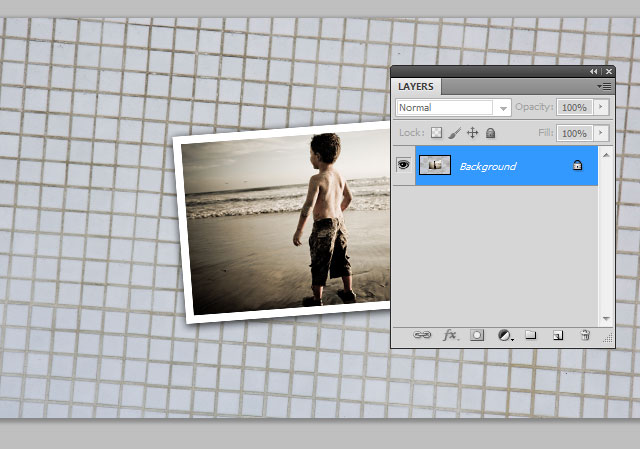The width and height of the screenshot is (640, 449).
Task: Click the layers scrollbar down arrow
Action: point(606,318)
